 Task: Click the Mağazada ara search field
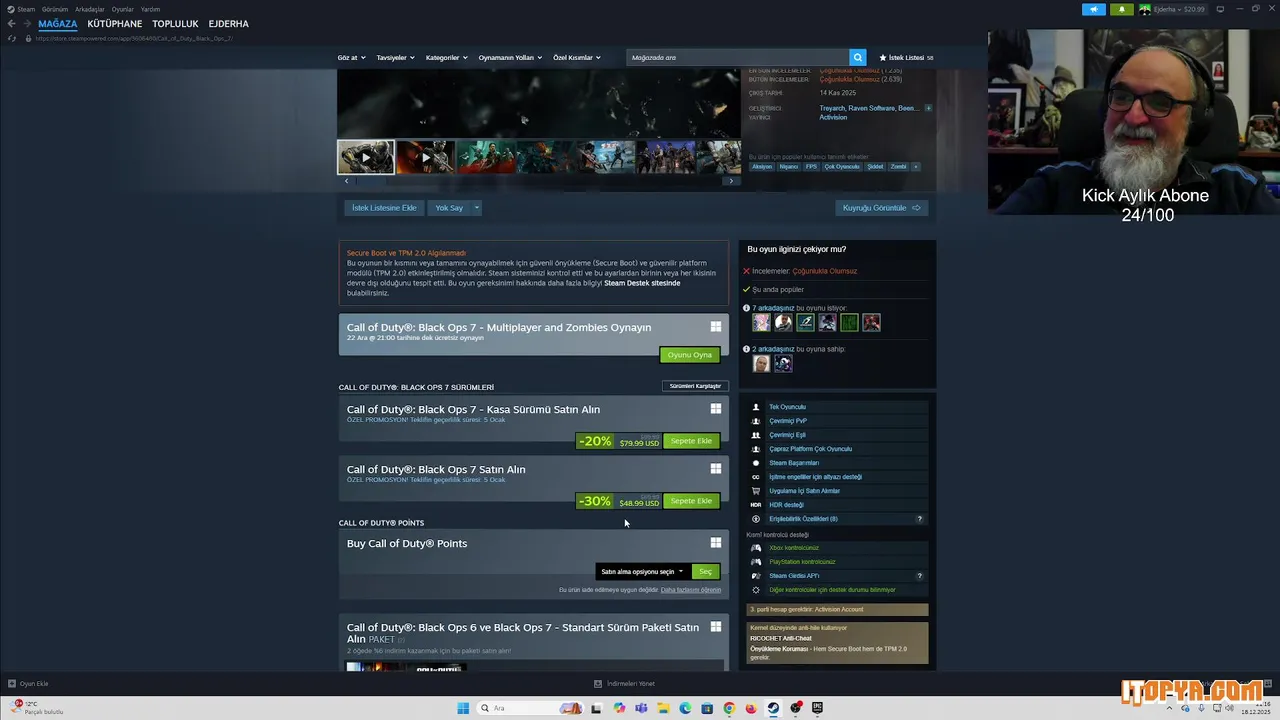tap(737, 57)
